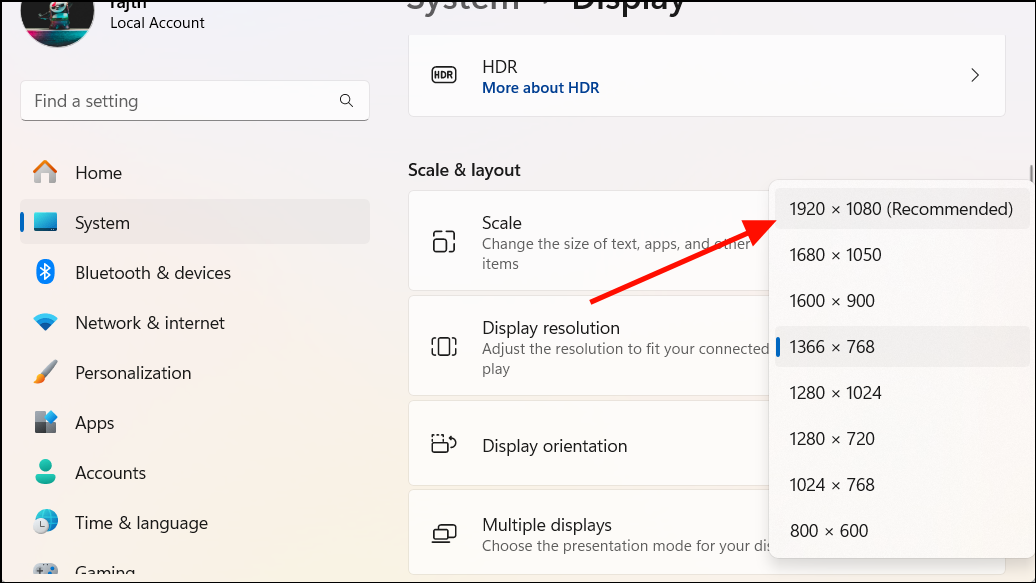Screen dimensions: 1036x583
Task: Click the Multiple displays icon
Action: click(x=443, y=532)
